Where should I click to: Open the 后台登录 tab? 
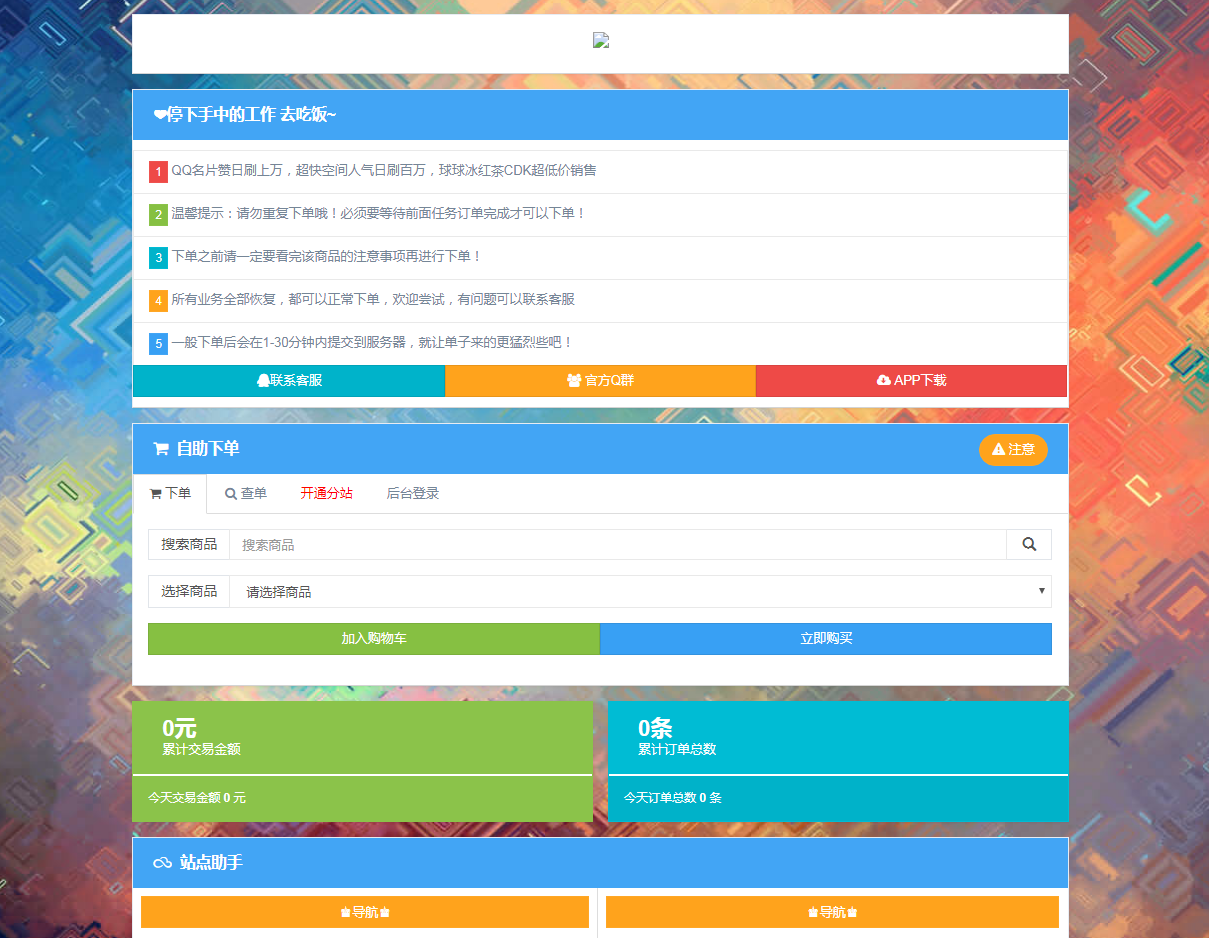click(412, 494)
